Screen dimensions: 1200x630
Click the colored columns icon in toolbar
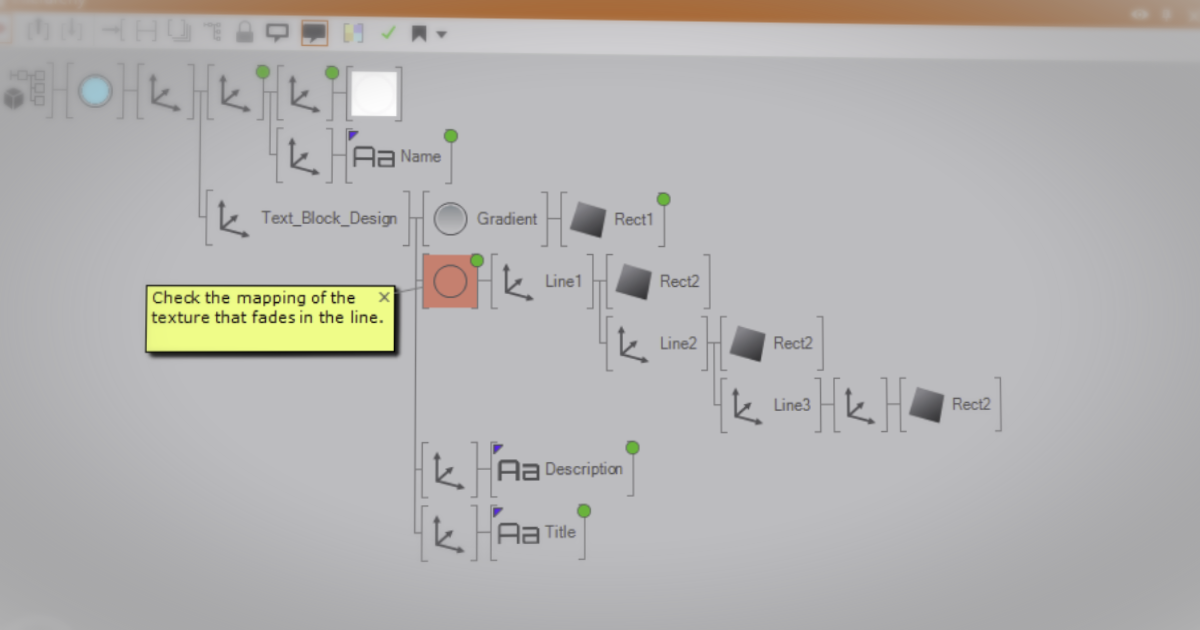[x=352, y=33]
